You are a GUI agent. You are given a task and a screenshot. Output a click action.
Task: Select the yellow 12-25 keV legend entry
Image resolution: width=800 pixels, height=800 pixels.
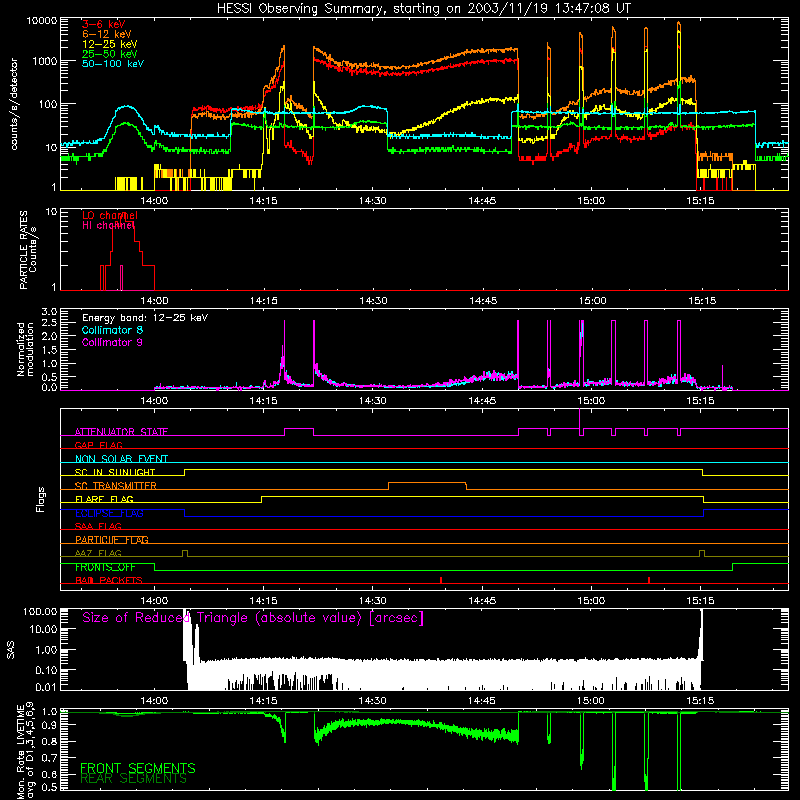pyautogui.click(x=109, y=44)
